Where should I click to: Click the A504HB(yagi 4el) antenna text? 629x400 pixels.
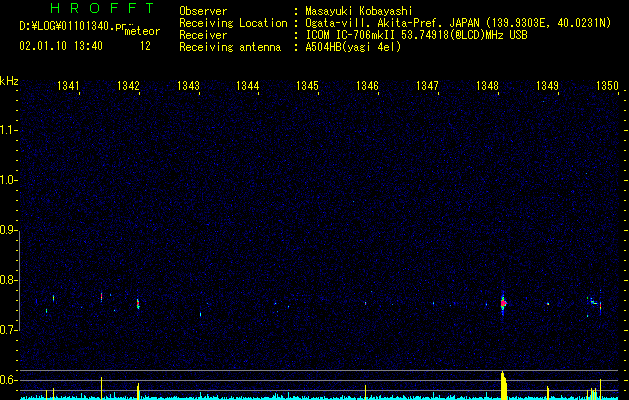[353, 47]
